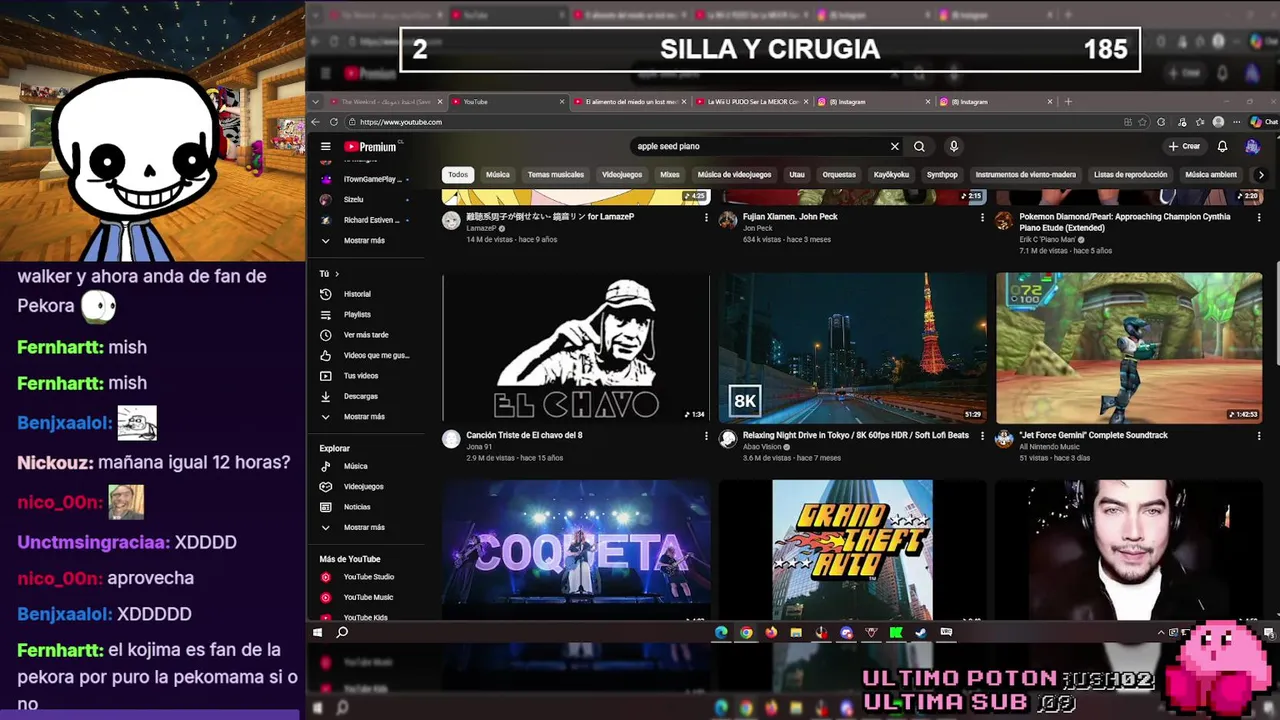
Task: Open options for Canción Triste de El chavo video
Action: (x=706, y=436)
